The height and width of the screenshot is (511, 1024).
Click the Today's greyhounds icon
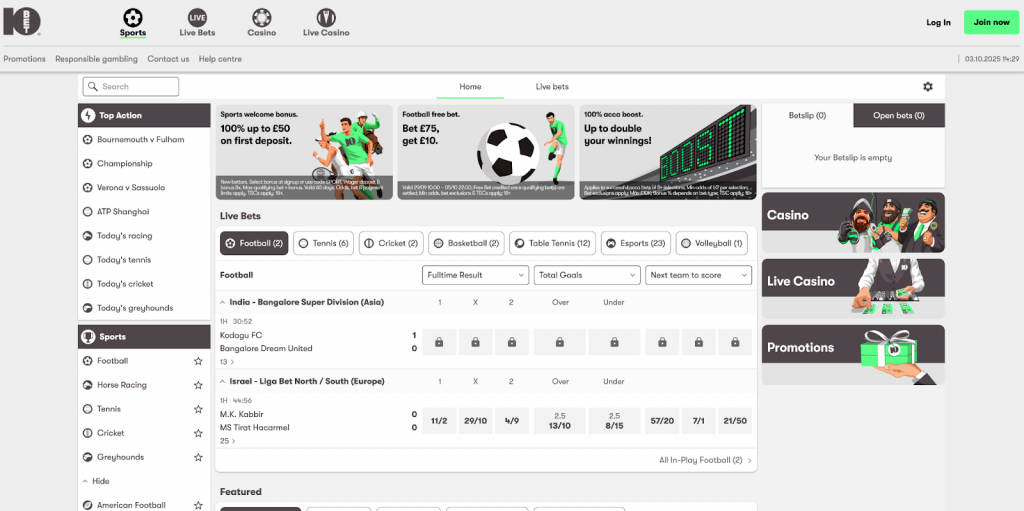coord(88,308)
